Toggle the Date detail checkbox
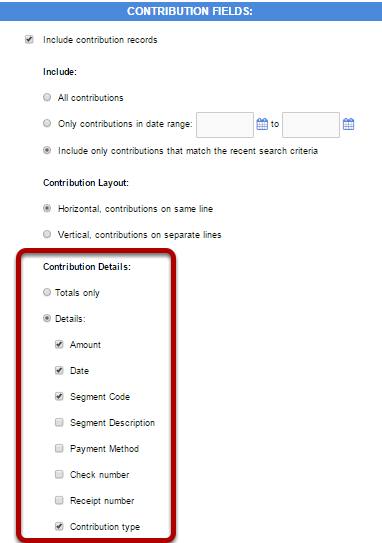This screenshot has height=543, width=382. pyautogui.click(x=59, y=370)
